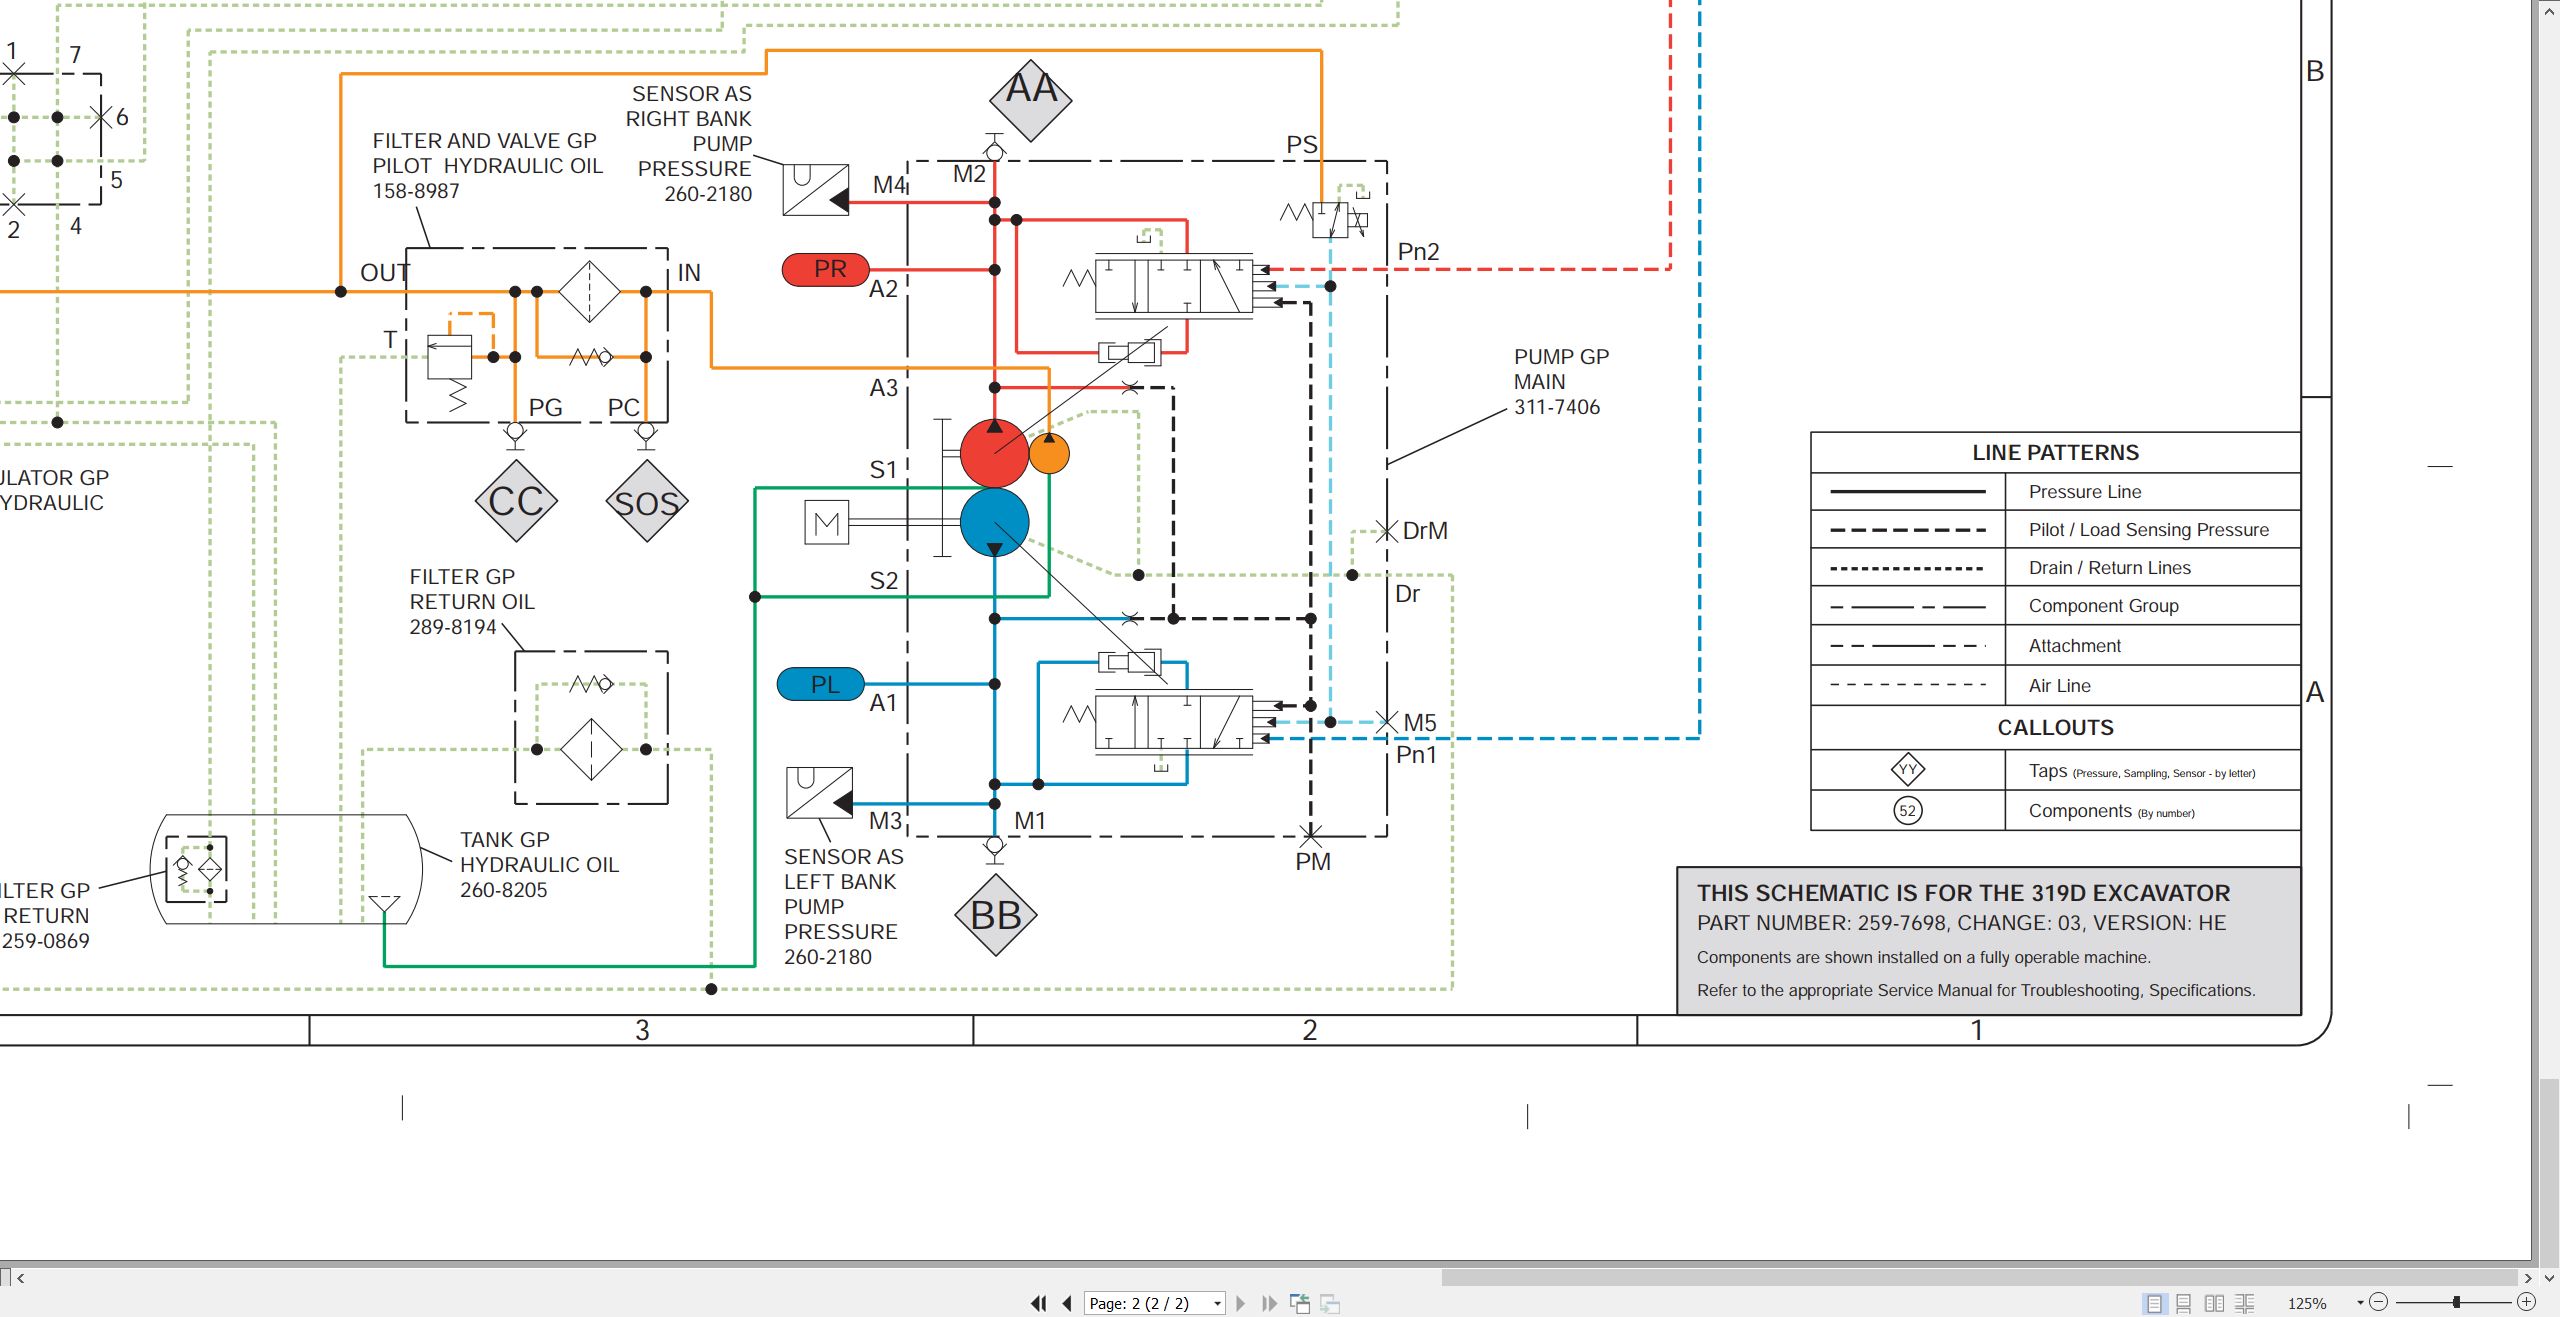
Task: Click 'Pilot / Load Sensing Pressure' legend entry
Action: (2149, 530)
